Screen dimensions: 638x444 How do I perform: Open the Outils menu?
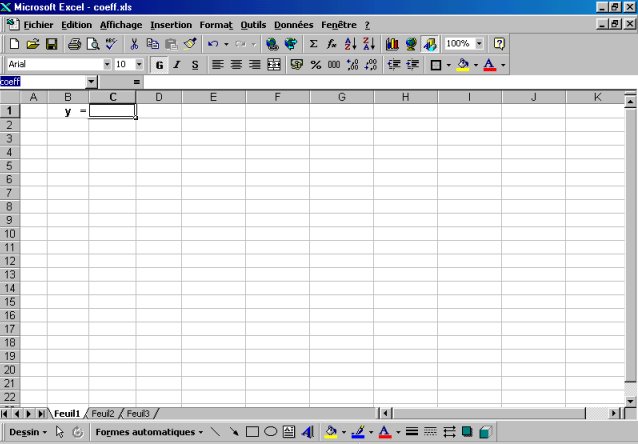click(253, 25)
